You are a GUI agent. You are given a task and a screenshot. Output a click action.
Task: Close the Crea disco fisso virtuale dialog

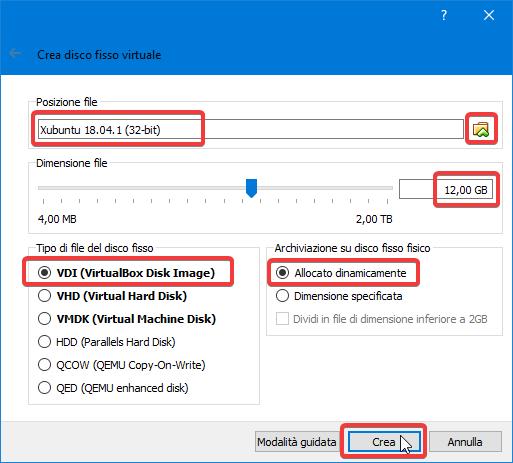point(489,15)
